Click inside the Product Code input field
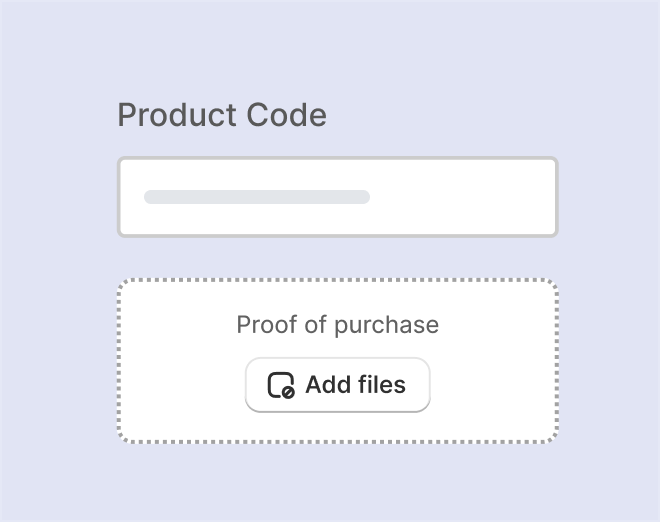Screen dimensions: 660x522 [x=337, y=197]
